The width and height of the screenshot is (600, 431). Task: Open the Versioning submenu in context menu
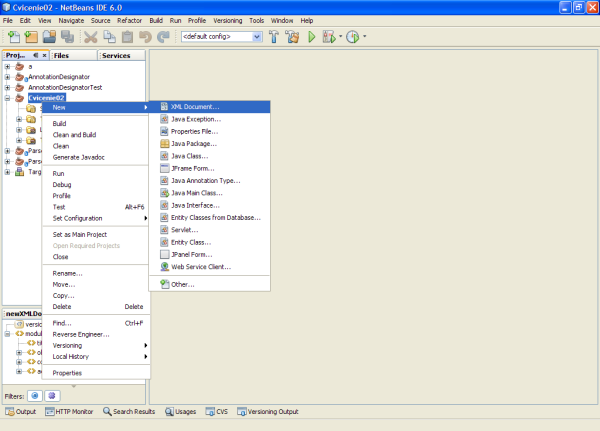pyautogui.click(x=96, y=345)
